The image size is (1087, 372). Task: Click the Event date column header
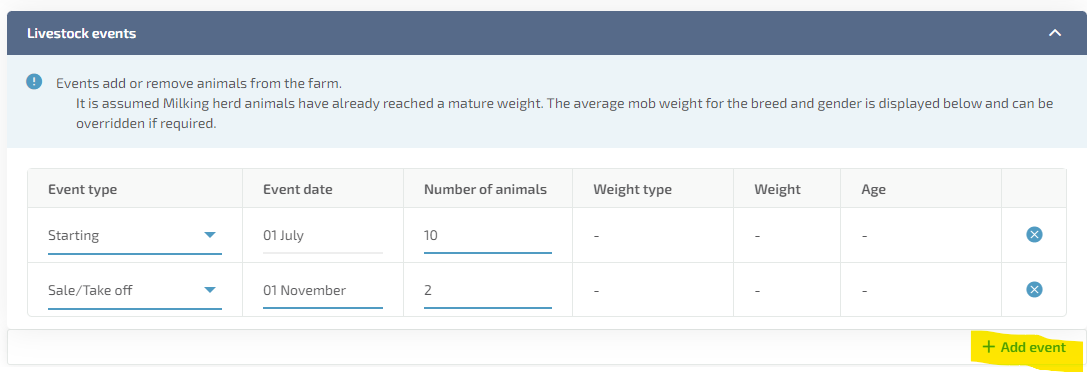point(298,189)
